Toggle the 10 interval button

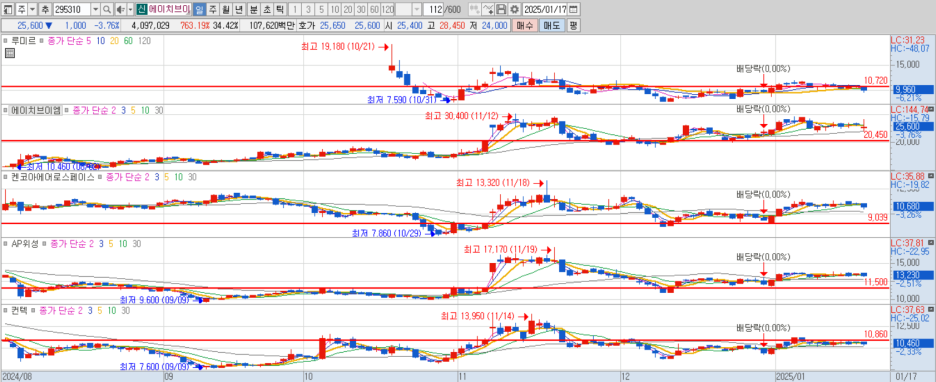tap(335, 10)
